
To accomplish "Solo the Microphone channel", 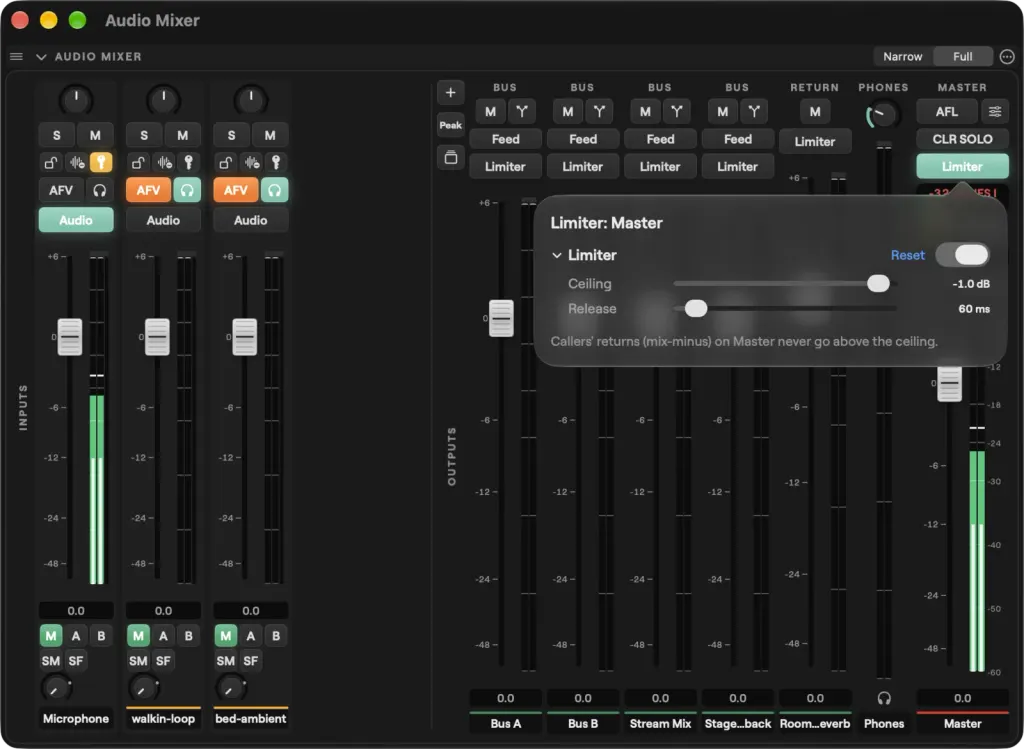I will click(x=57, y=136).
